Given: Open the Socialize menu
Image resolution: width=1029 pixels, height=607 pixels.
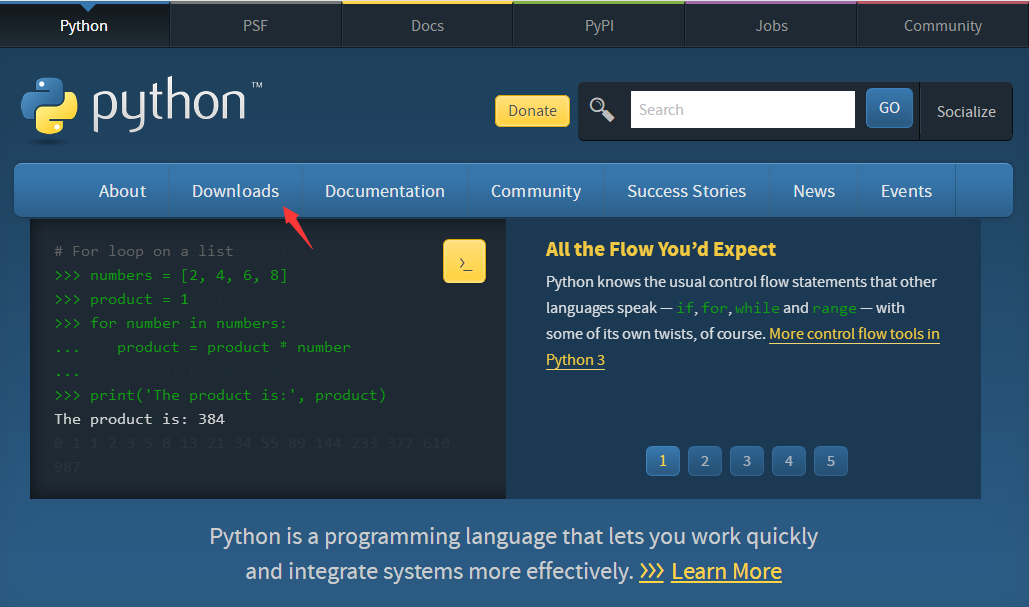Looking at the screenshot, I should [966, 112].
